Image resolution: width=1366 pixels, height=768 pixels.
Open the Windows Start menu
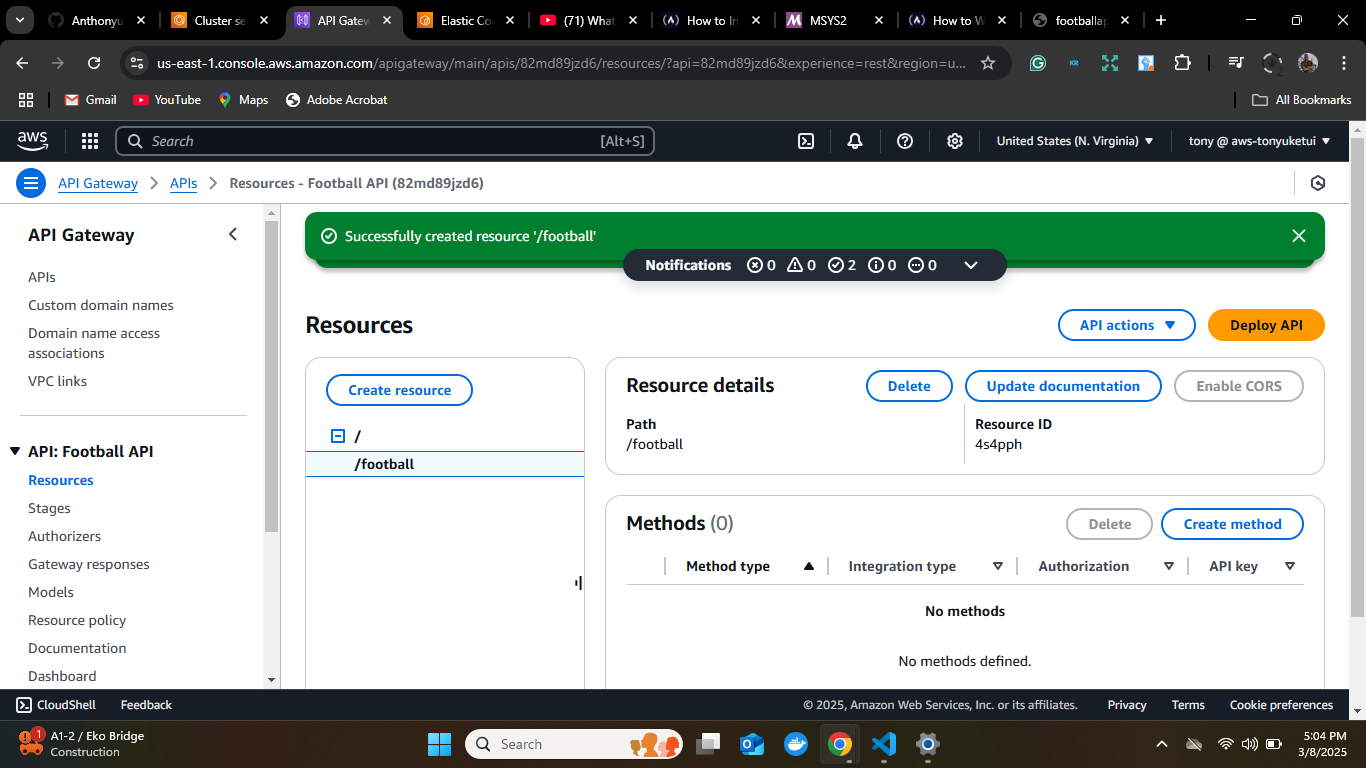pyautogui.click(x=439, y=744)
